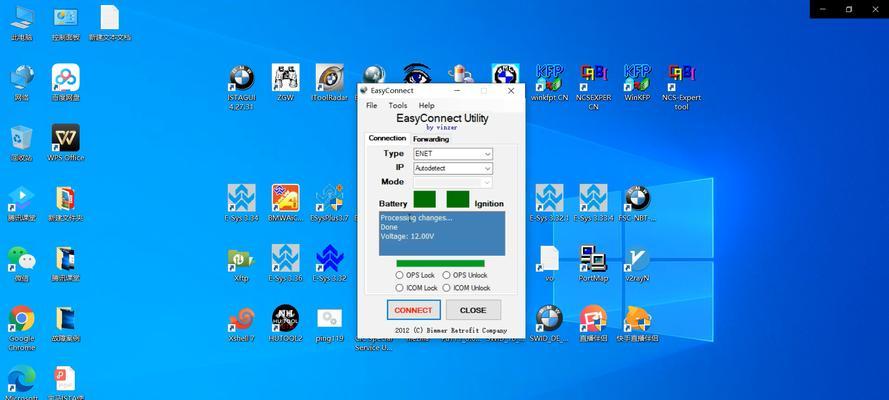Screen dimensions: 889x400
Task: Open the Tools menu in EasyConnect
Action: click(398, 105)
